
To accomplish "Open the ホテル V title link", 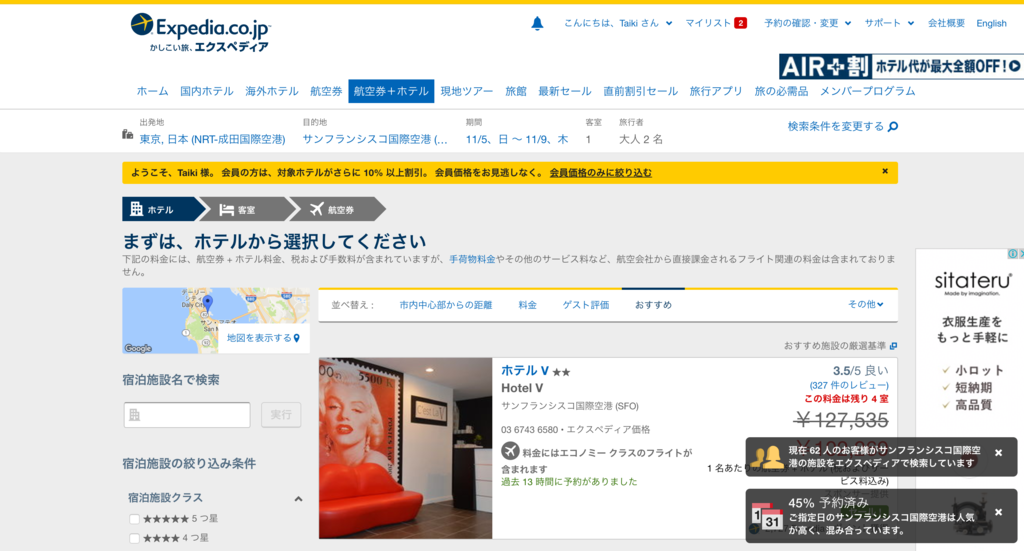I will tap(524, 370).
